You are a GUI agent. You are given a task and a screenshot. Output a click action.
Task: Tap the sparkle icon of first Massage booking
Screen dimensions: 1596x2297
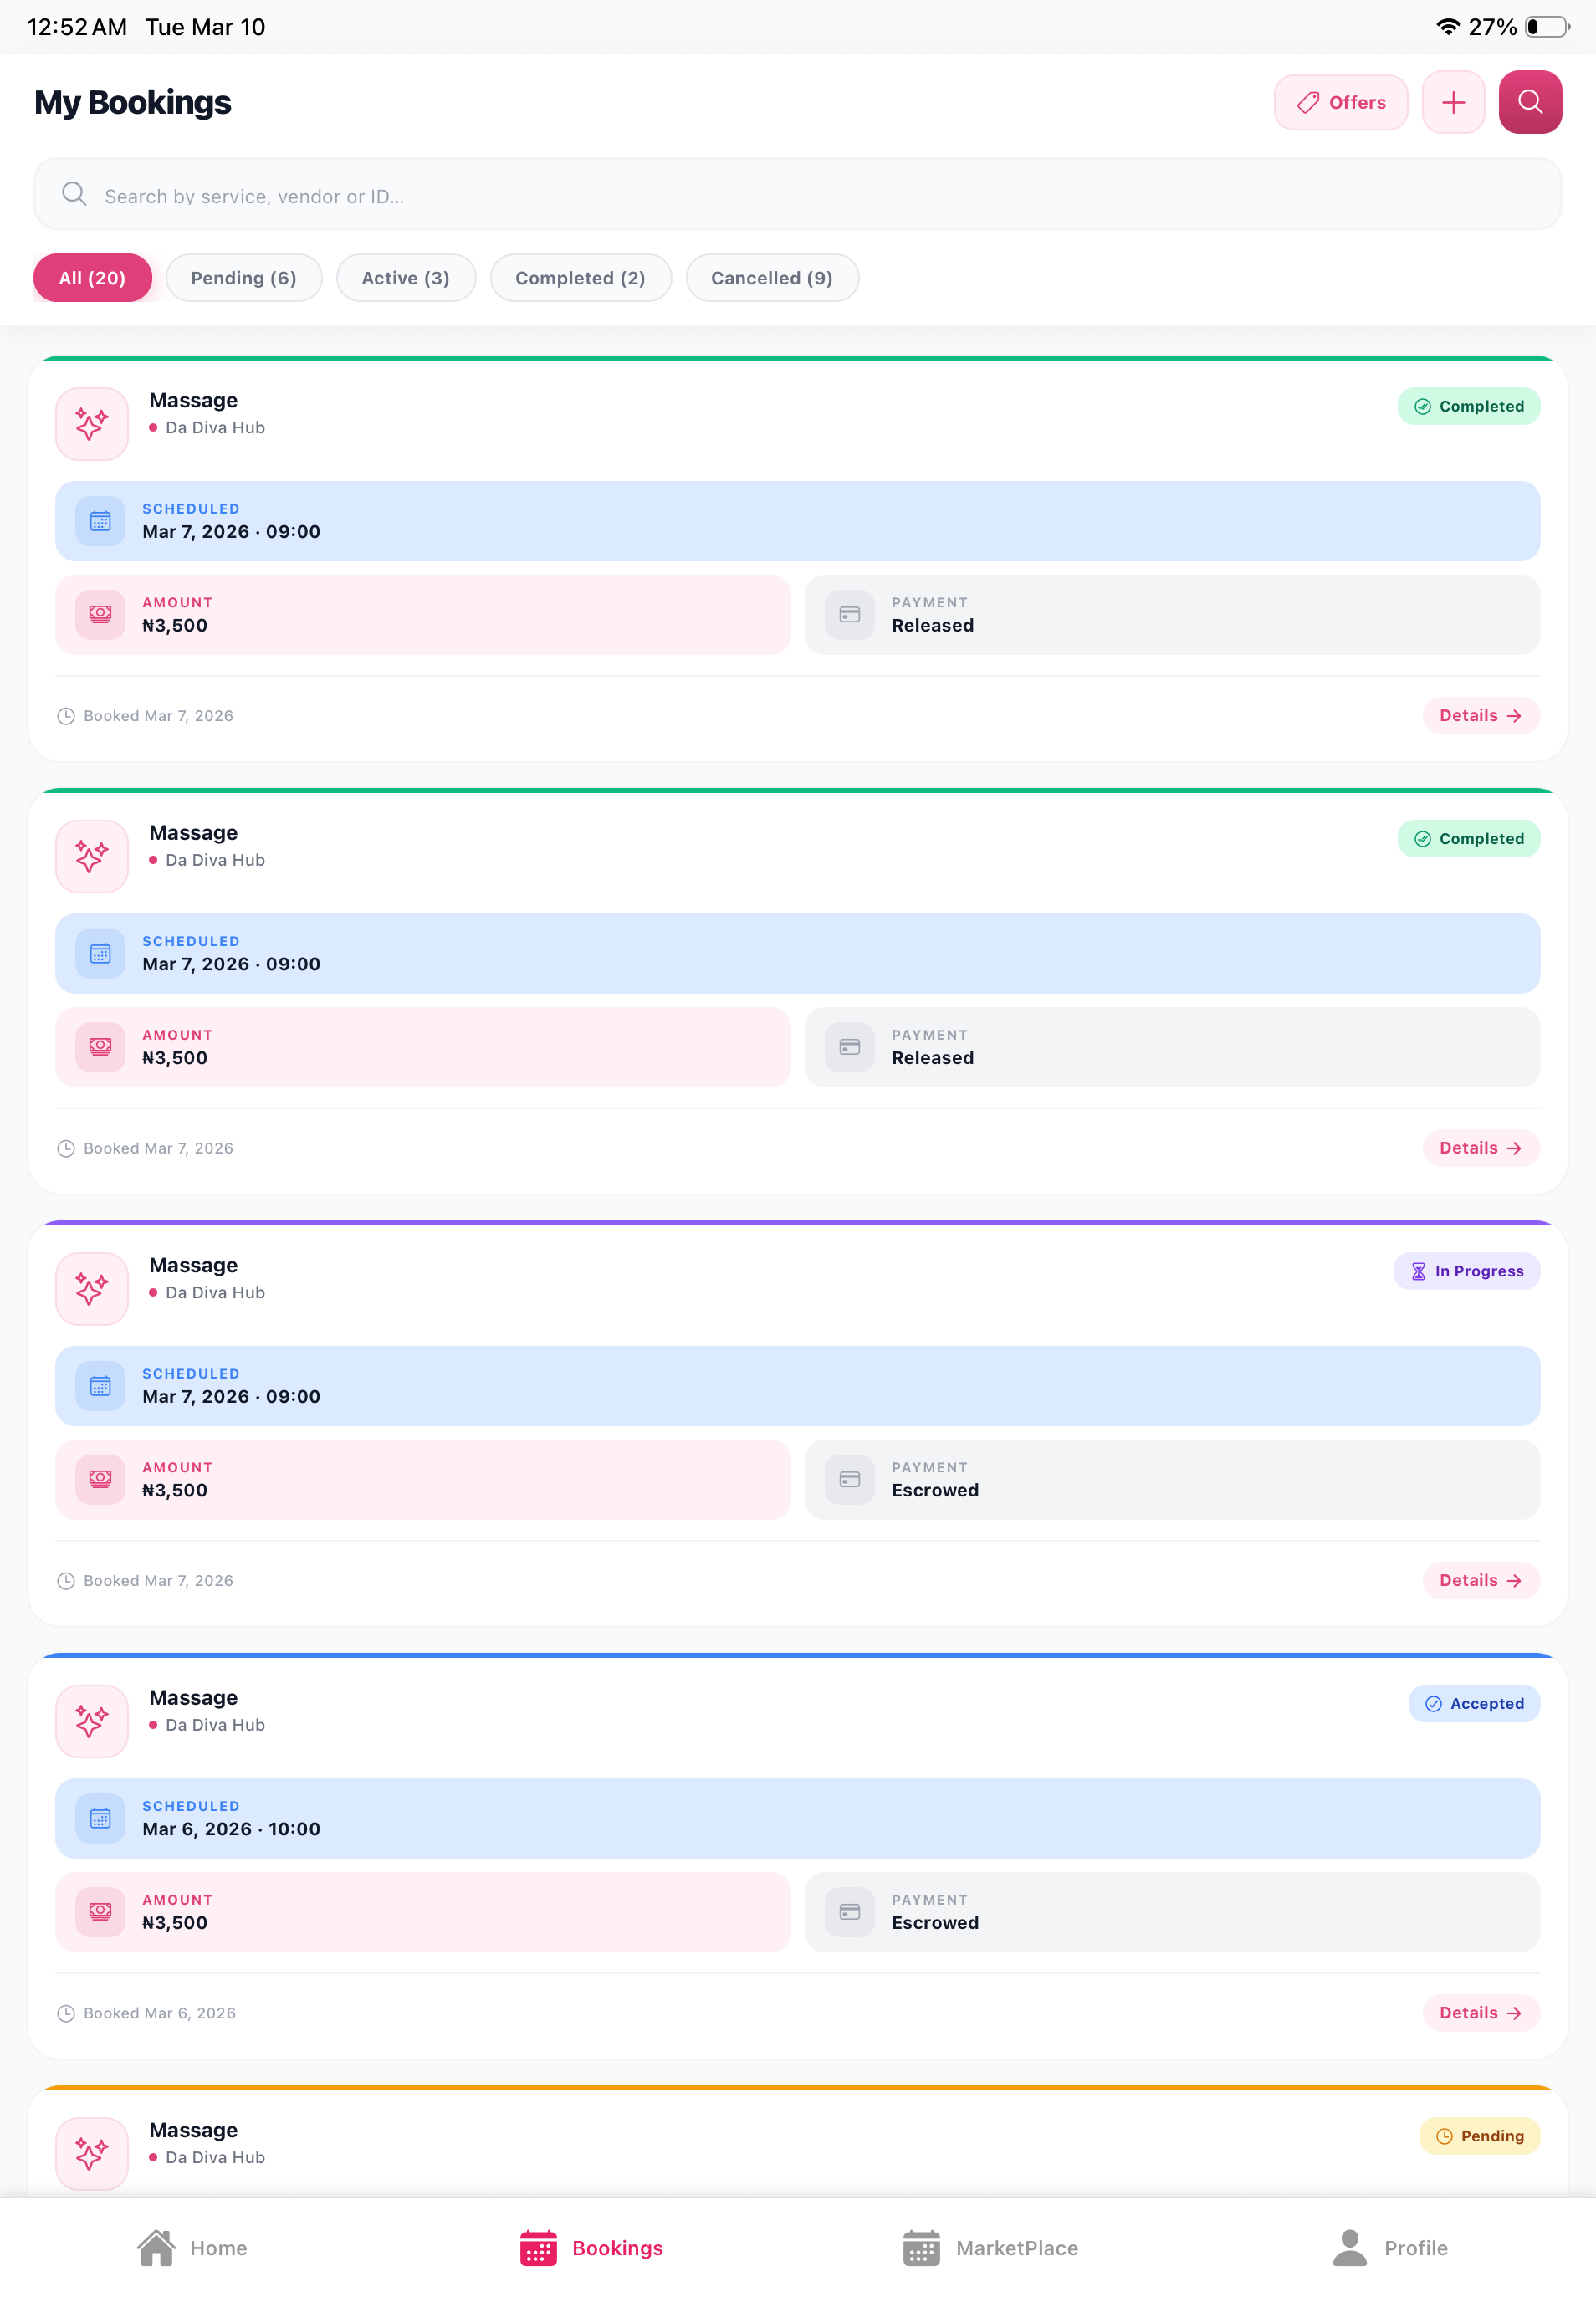(x=92, y=424)
